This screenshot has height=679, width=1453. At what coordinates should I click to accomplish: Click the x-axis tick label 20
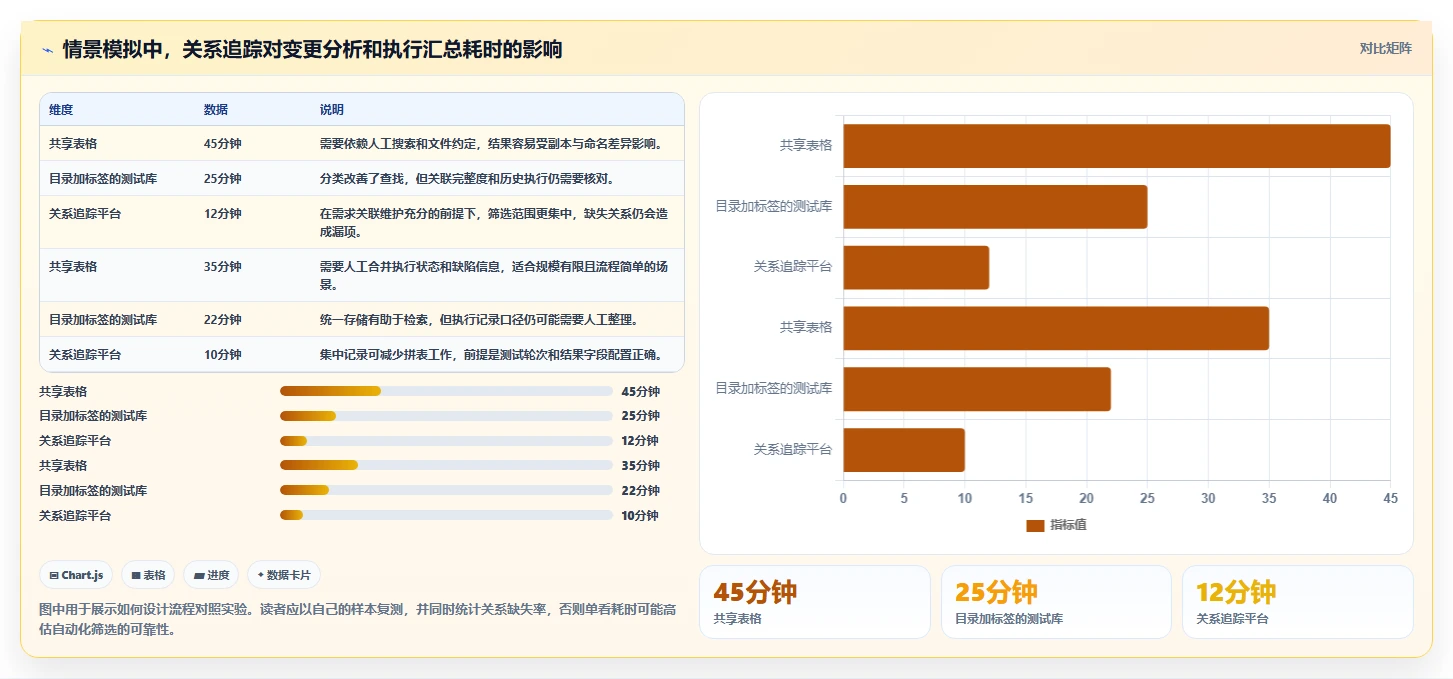click(1087, 498)
